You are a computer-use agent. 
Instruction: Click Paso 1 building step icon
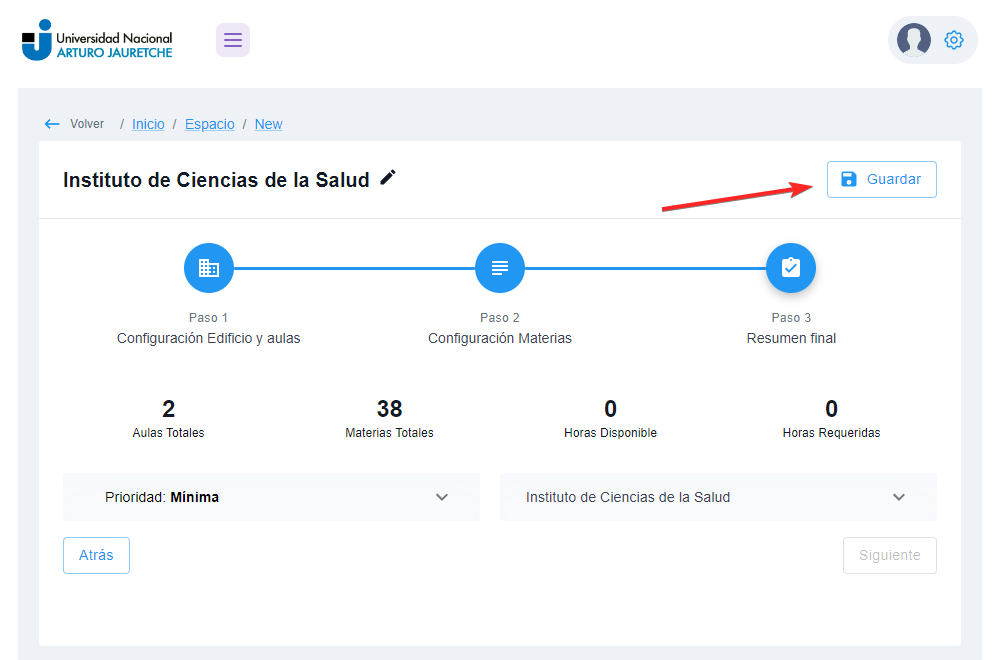(209, 268)
